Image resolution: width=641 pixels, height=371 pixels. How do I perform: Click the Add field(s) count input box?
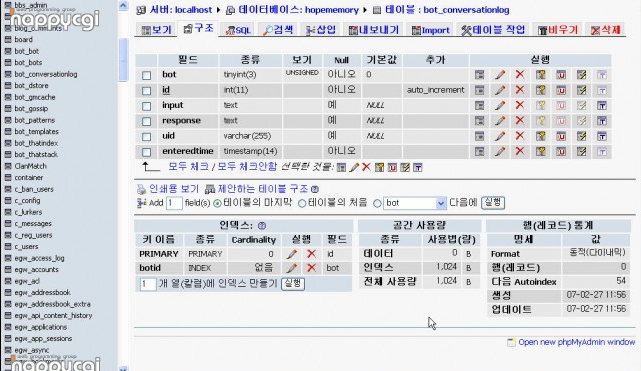click(x=174, y=203)
